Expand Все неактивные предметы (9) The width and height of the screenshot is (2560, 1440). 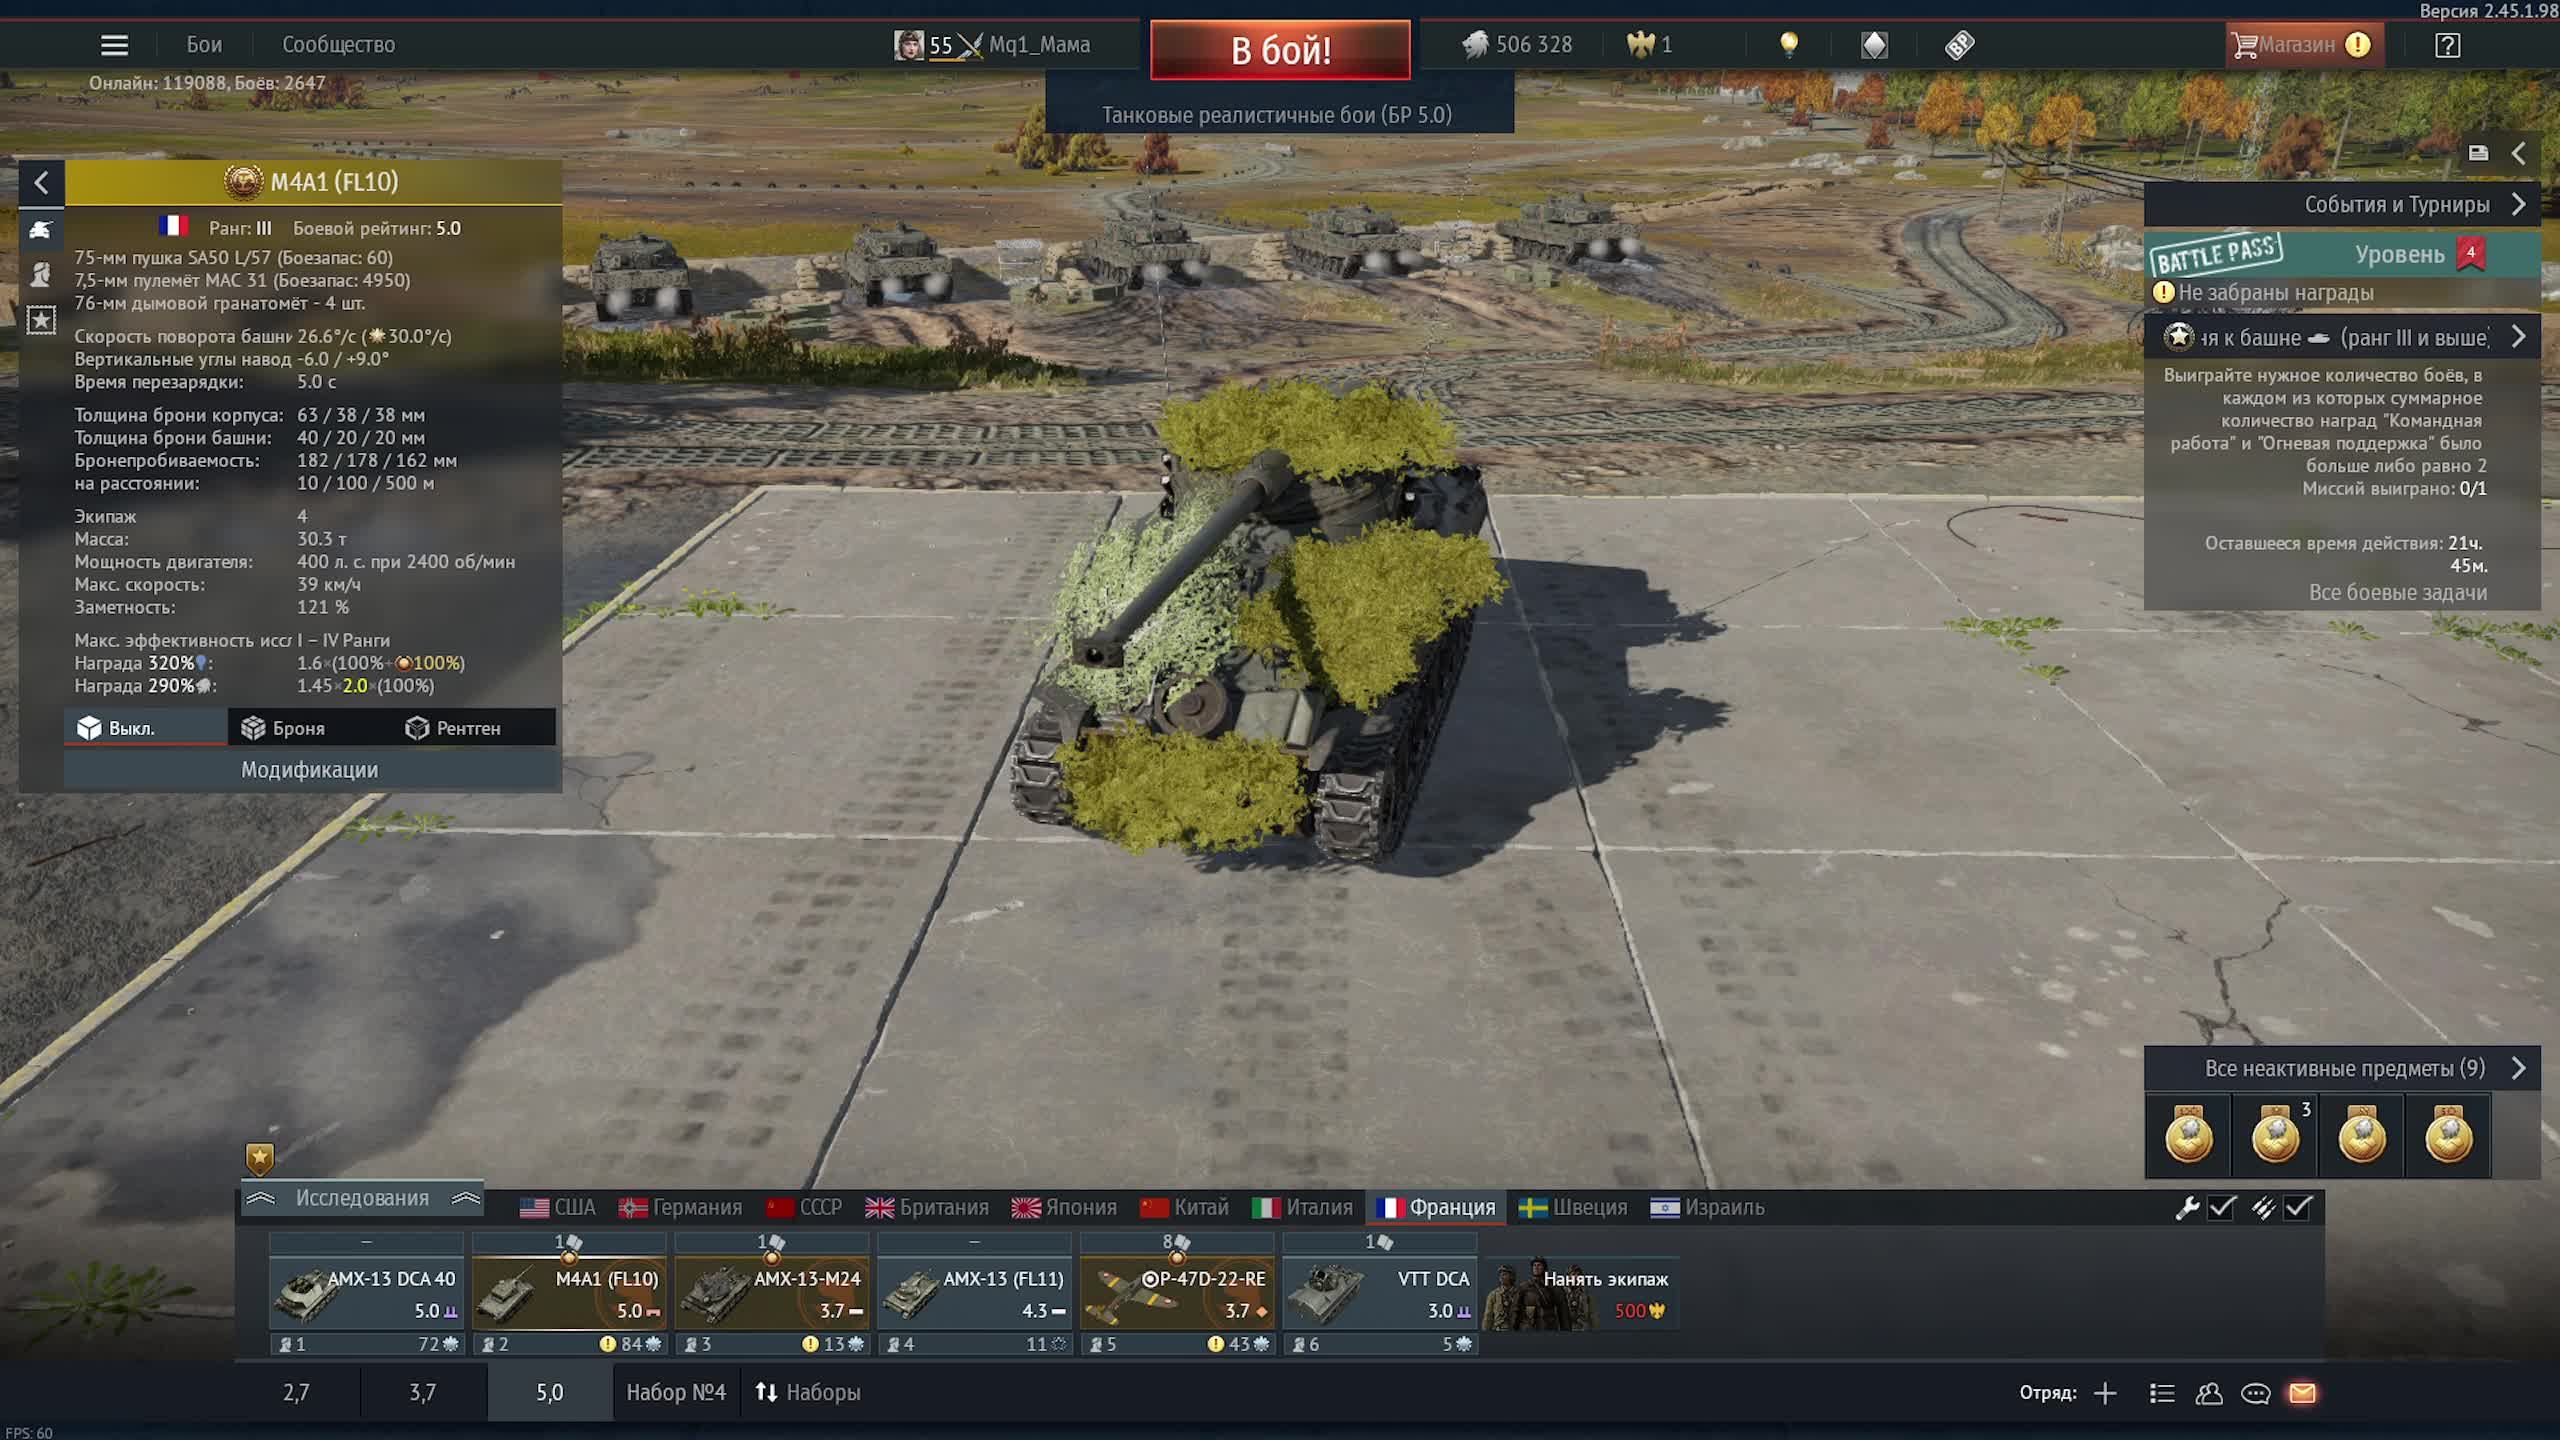2342,1069
